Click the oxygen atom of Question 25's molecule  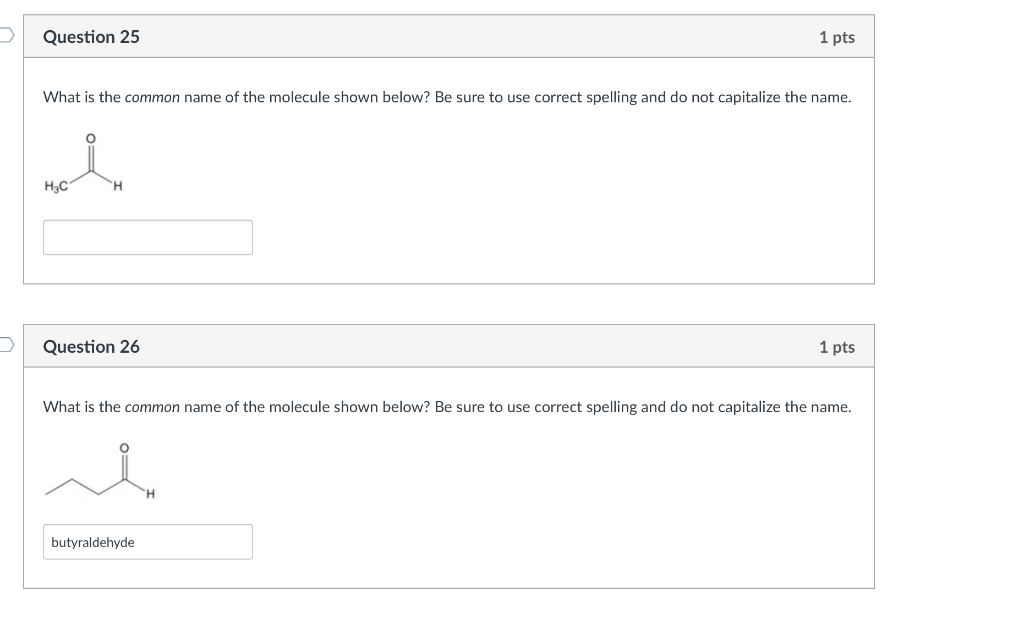coord(91,138)
